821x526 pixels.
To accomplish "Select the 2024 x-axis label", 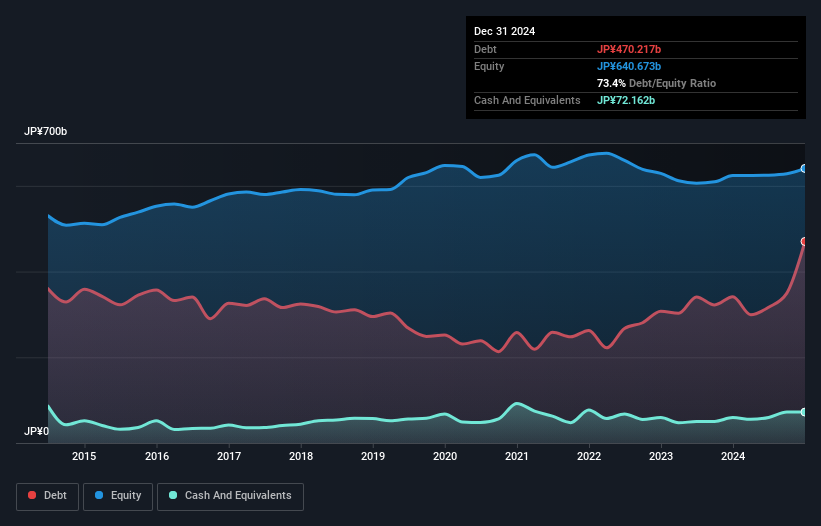I will point(733,456).
